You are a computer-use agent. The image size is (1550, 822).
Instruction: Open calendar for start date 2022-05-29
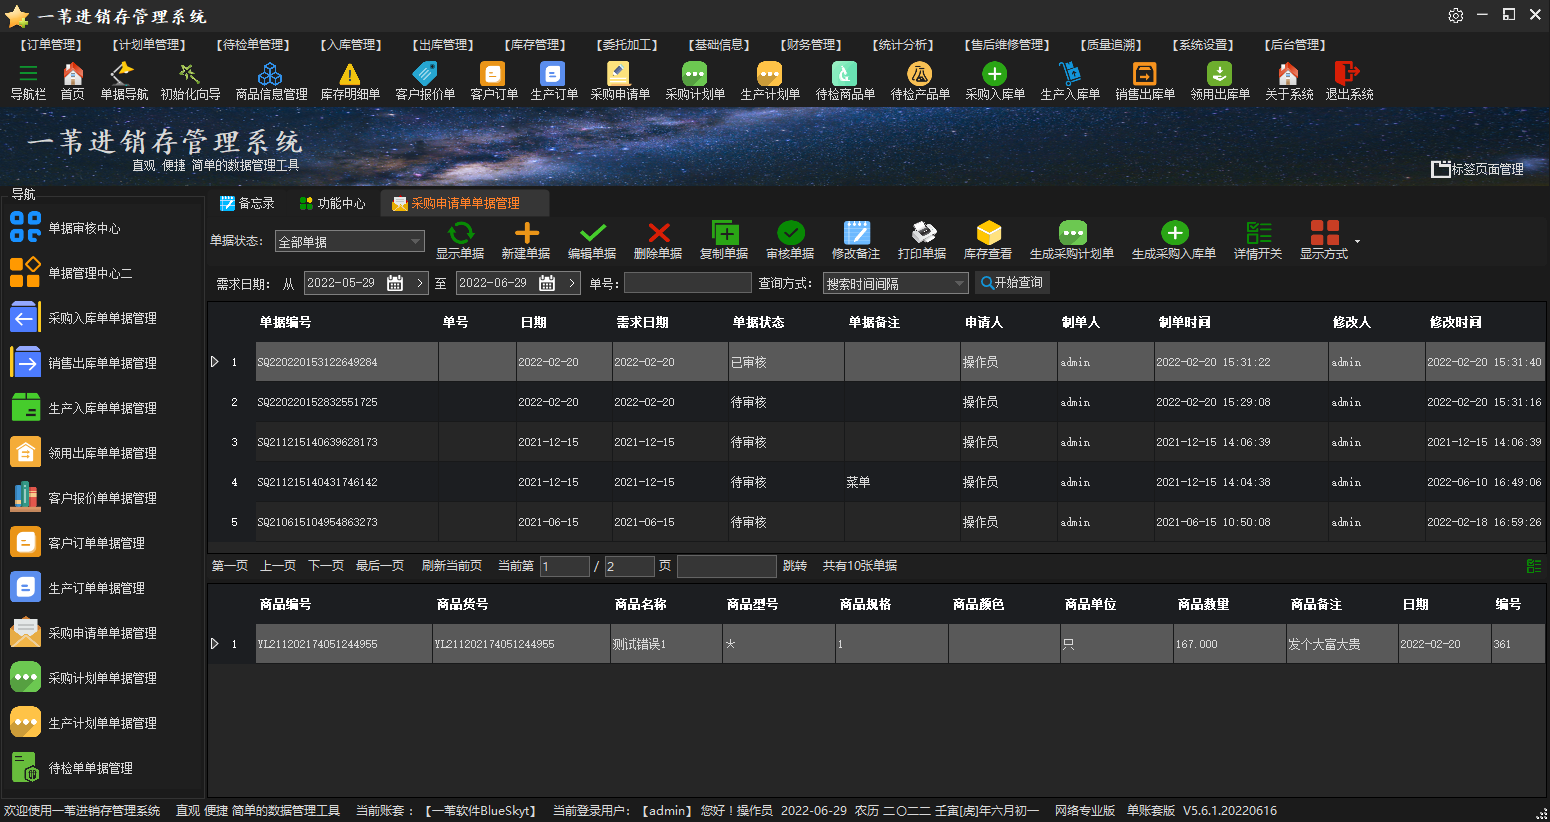[395, 283]
